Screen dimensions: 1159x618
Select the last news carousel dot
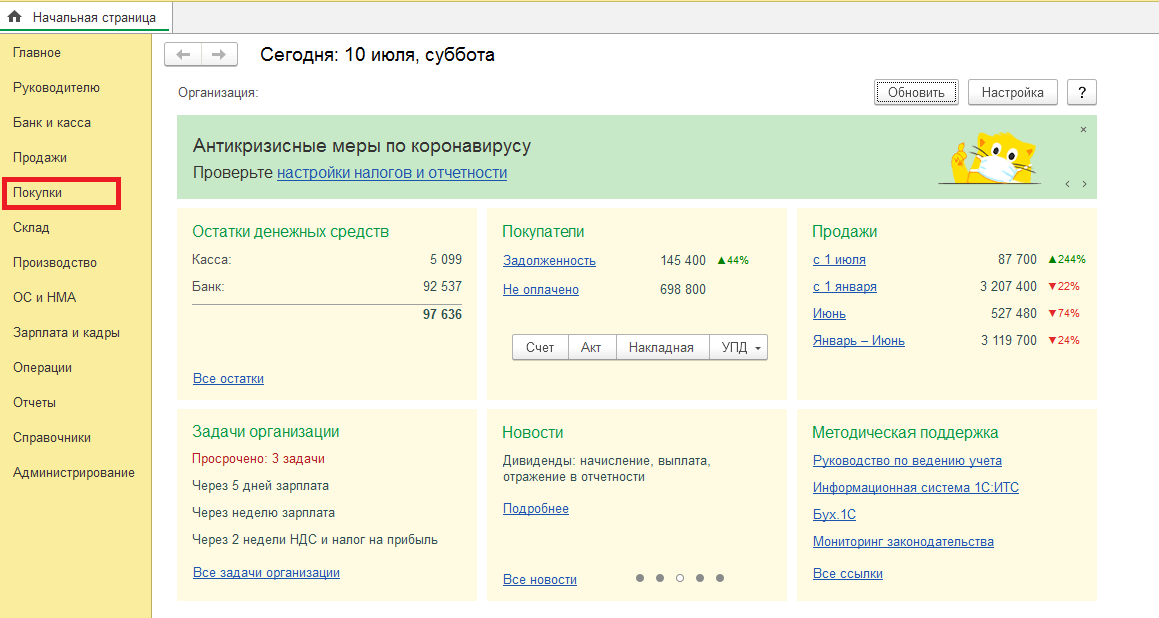coord(720,578)
